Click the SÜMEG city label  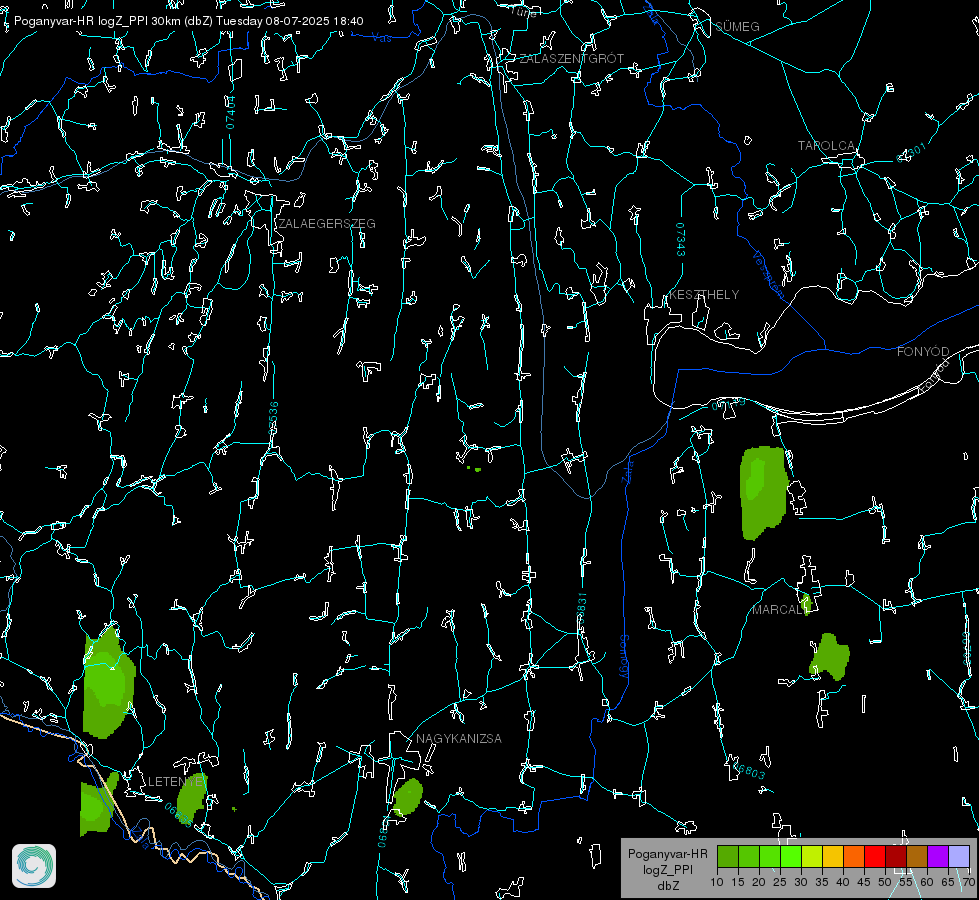click(x=737, y=27)
